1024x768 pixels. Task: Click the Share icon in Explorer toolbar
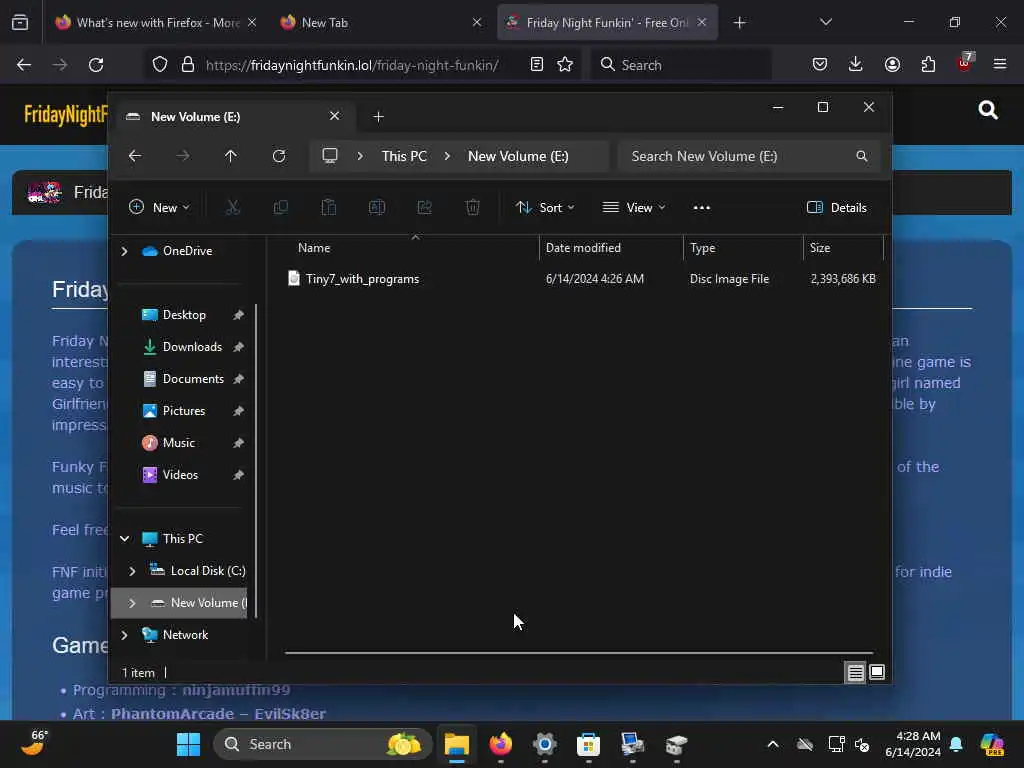(x=424, y=208)
